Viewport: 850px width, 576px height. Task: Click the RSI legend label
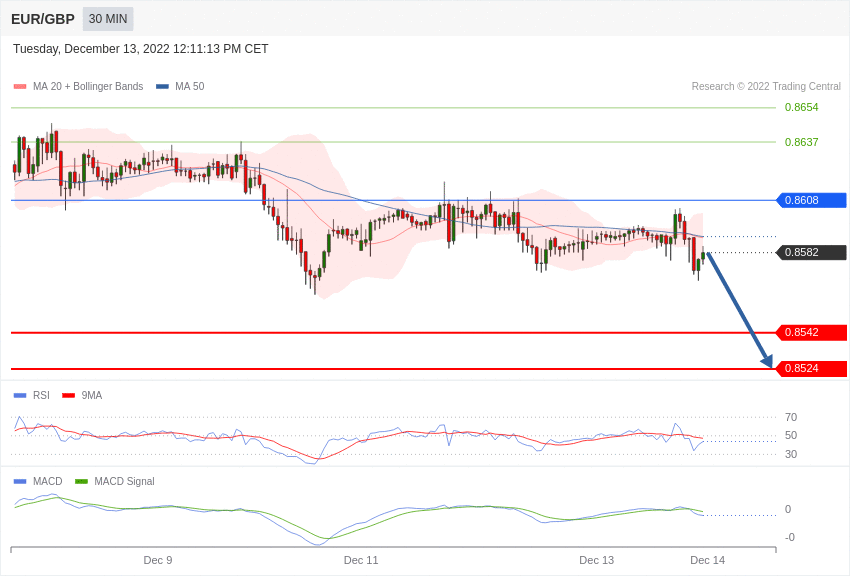pyautogui.click(x=41, y=396)
